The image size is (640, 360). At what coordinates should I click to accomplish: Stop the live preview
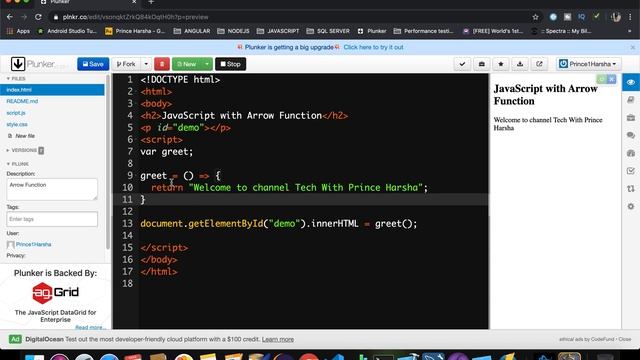point(231,64)
